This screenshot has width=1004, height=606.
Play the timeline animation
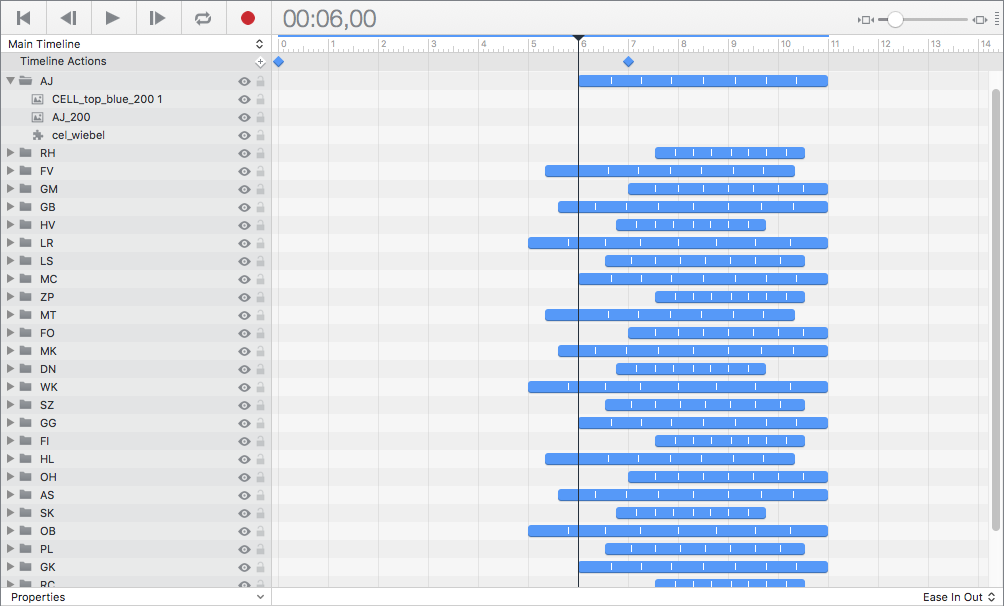pyautogui.click(x=113, y=18)
